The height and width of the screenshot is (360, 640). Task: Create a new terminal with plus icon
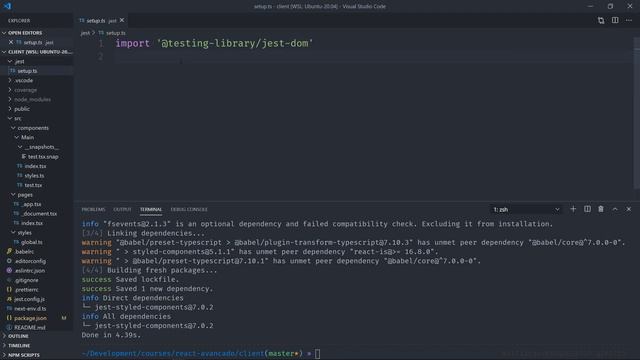click(573, 209)
